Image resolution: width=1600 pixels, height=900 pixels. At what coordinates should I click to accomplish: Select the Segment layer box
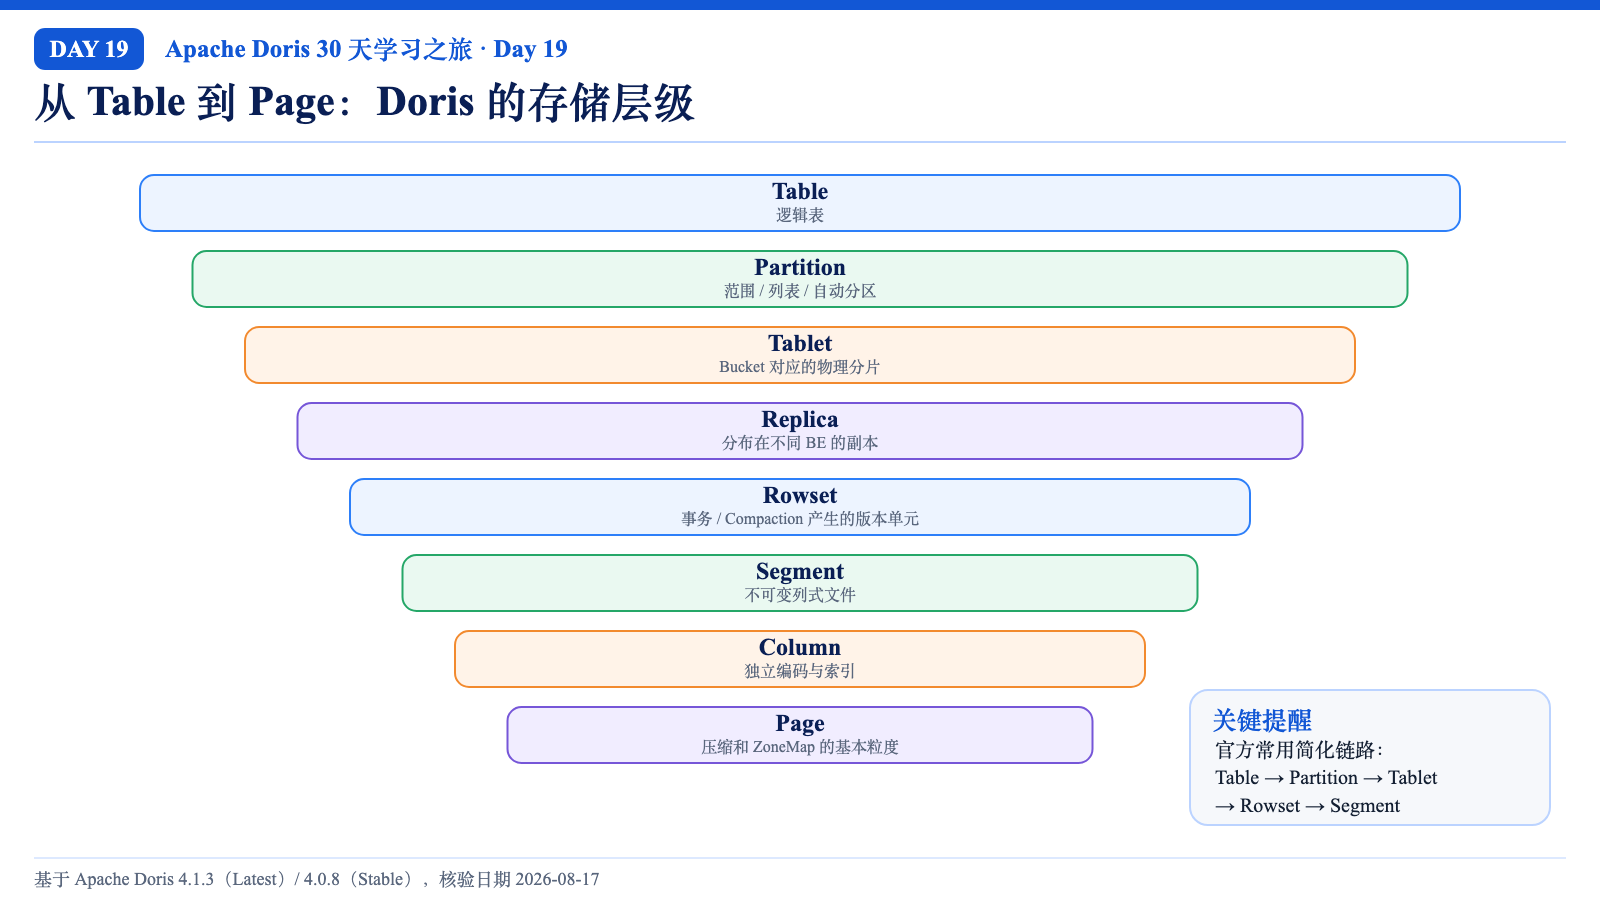[800, 583]
